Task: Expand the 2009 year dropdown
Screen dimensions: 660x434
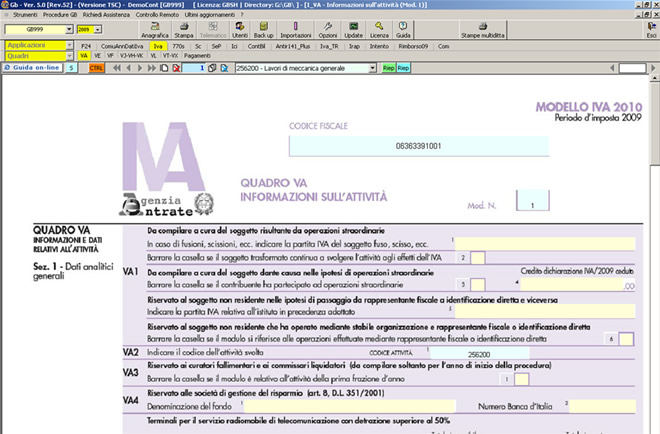Action: [98, 29]
